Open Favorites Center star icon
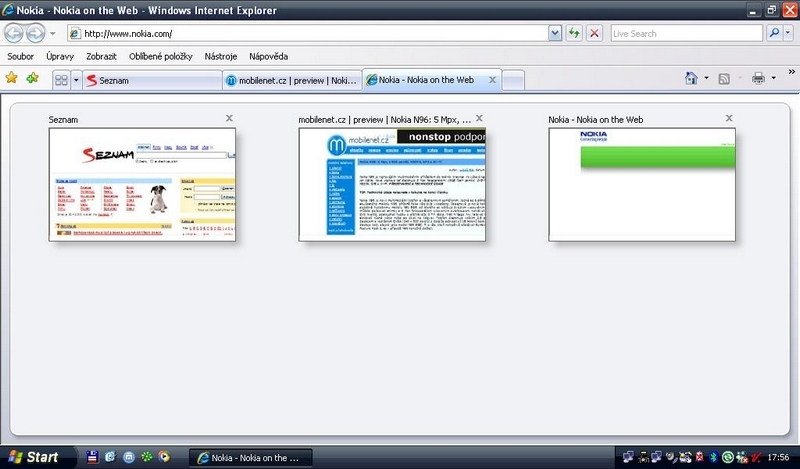The height and width of the screenshot is (469, 800). (12, 78)
